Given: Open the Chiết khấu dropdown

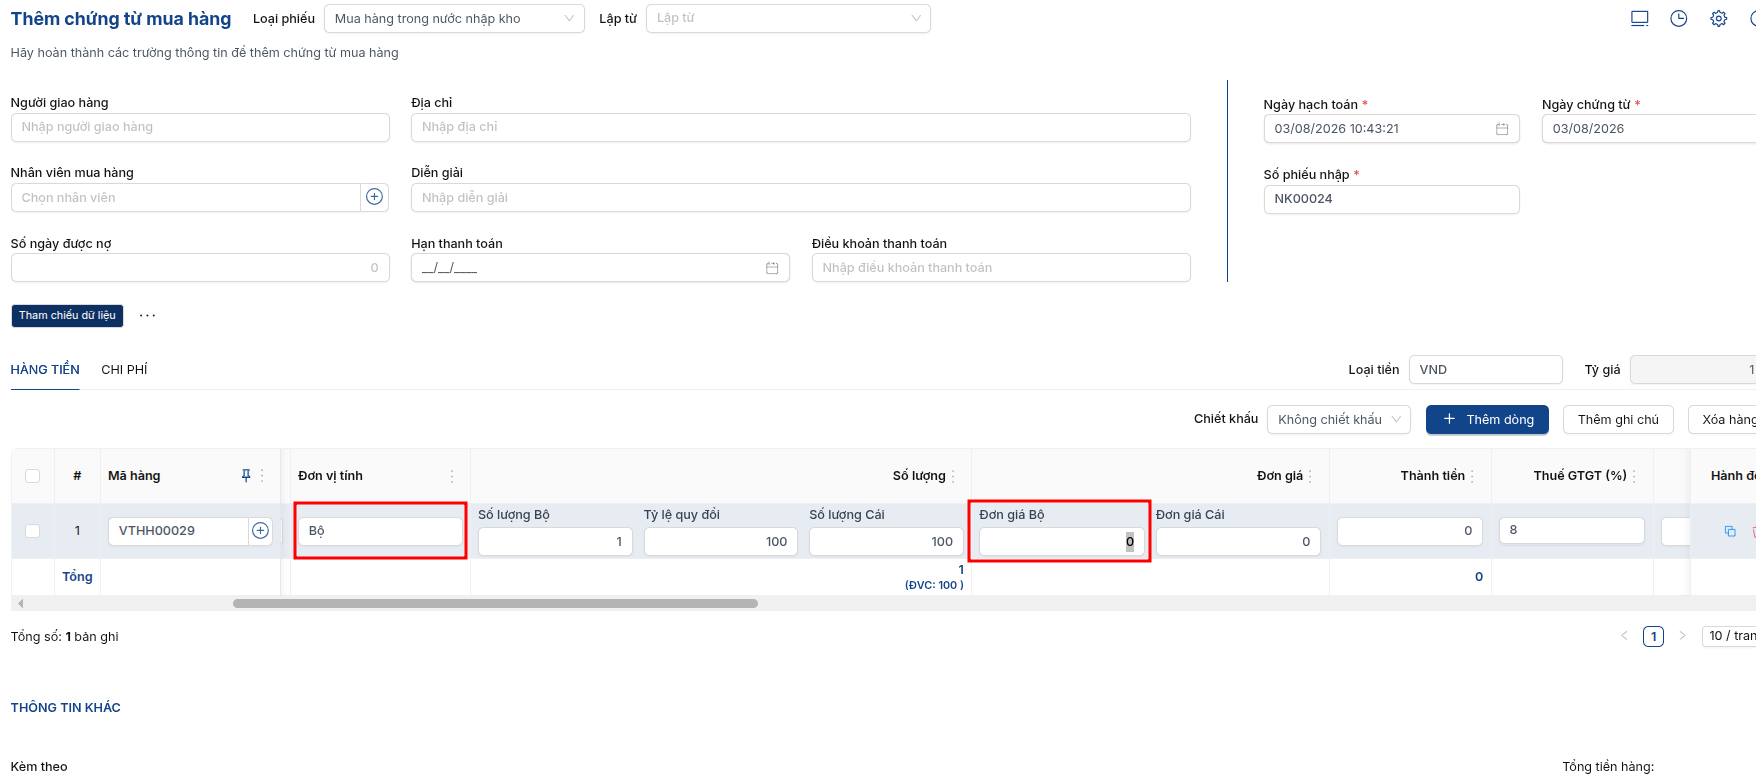Looking at the screenshot, I should 1339,420.
